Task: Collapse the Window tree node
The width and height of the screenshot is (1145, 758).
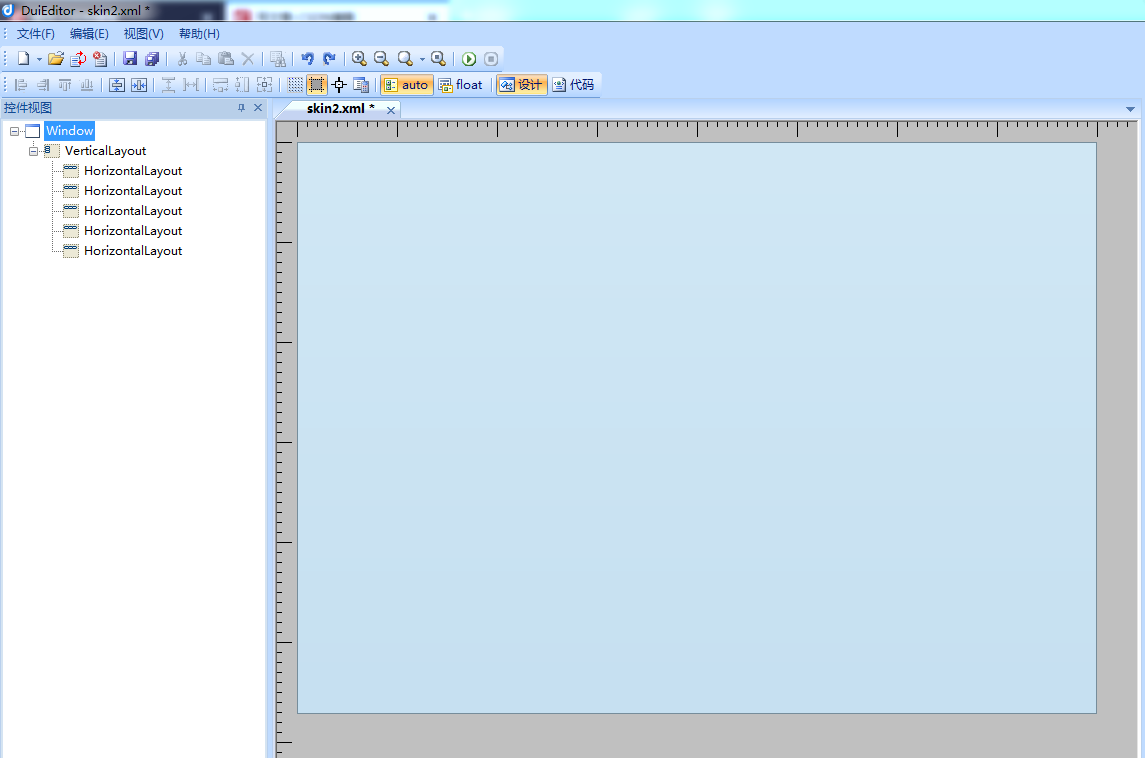Action: pos(14,130)
